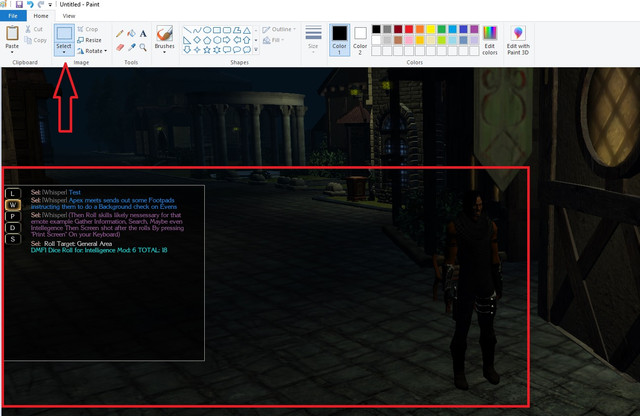The height and width of the screenshot is (416, 640).
Task: Pick the Oval shape
Action: [207, 30]
